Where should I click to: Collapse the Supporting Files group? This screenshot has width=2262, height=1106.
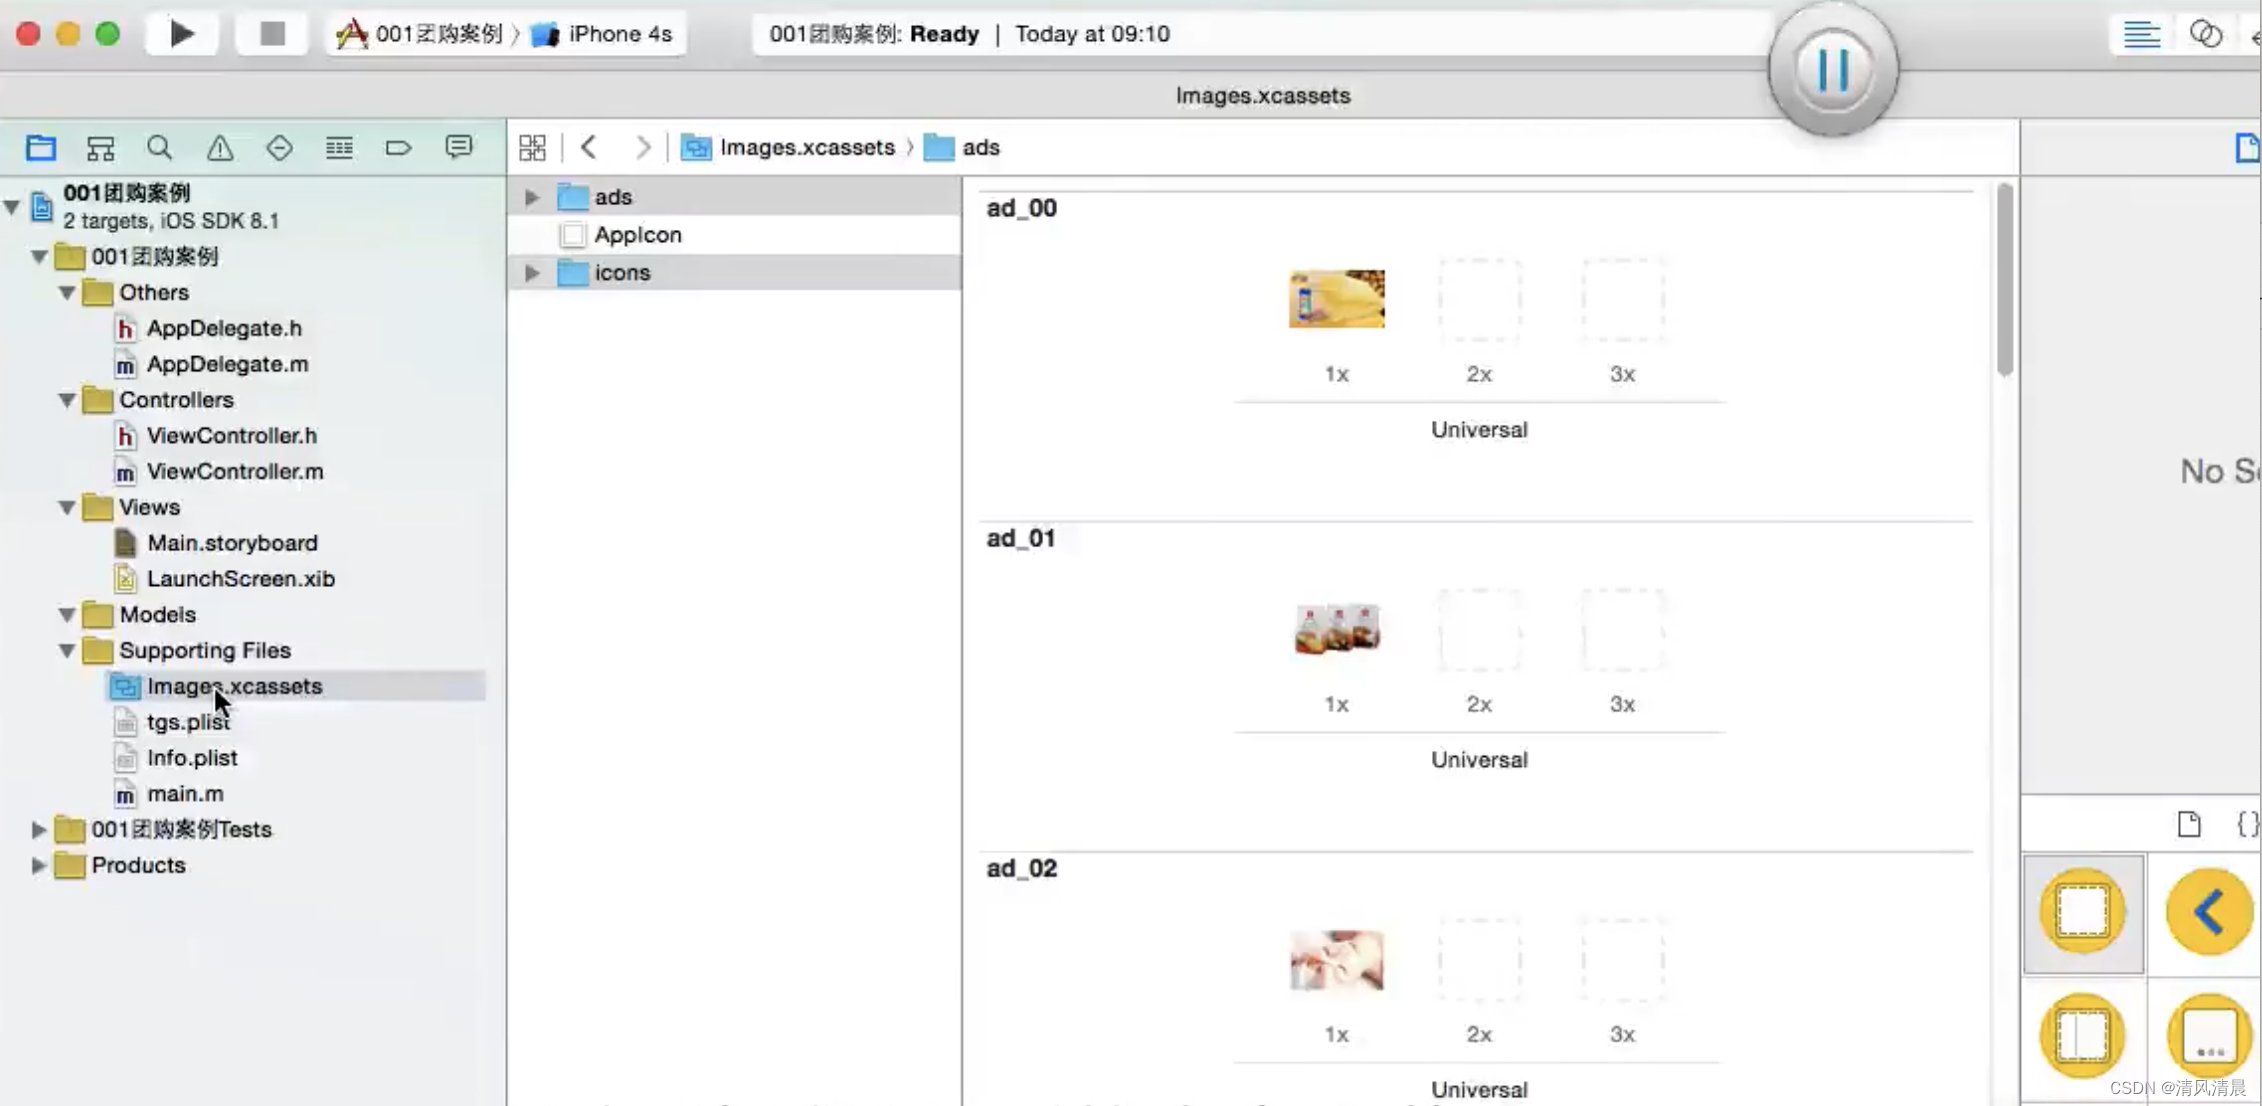pos(67,651)
